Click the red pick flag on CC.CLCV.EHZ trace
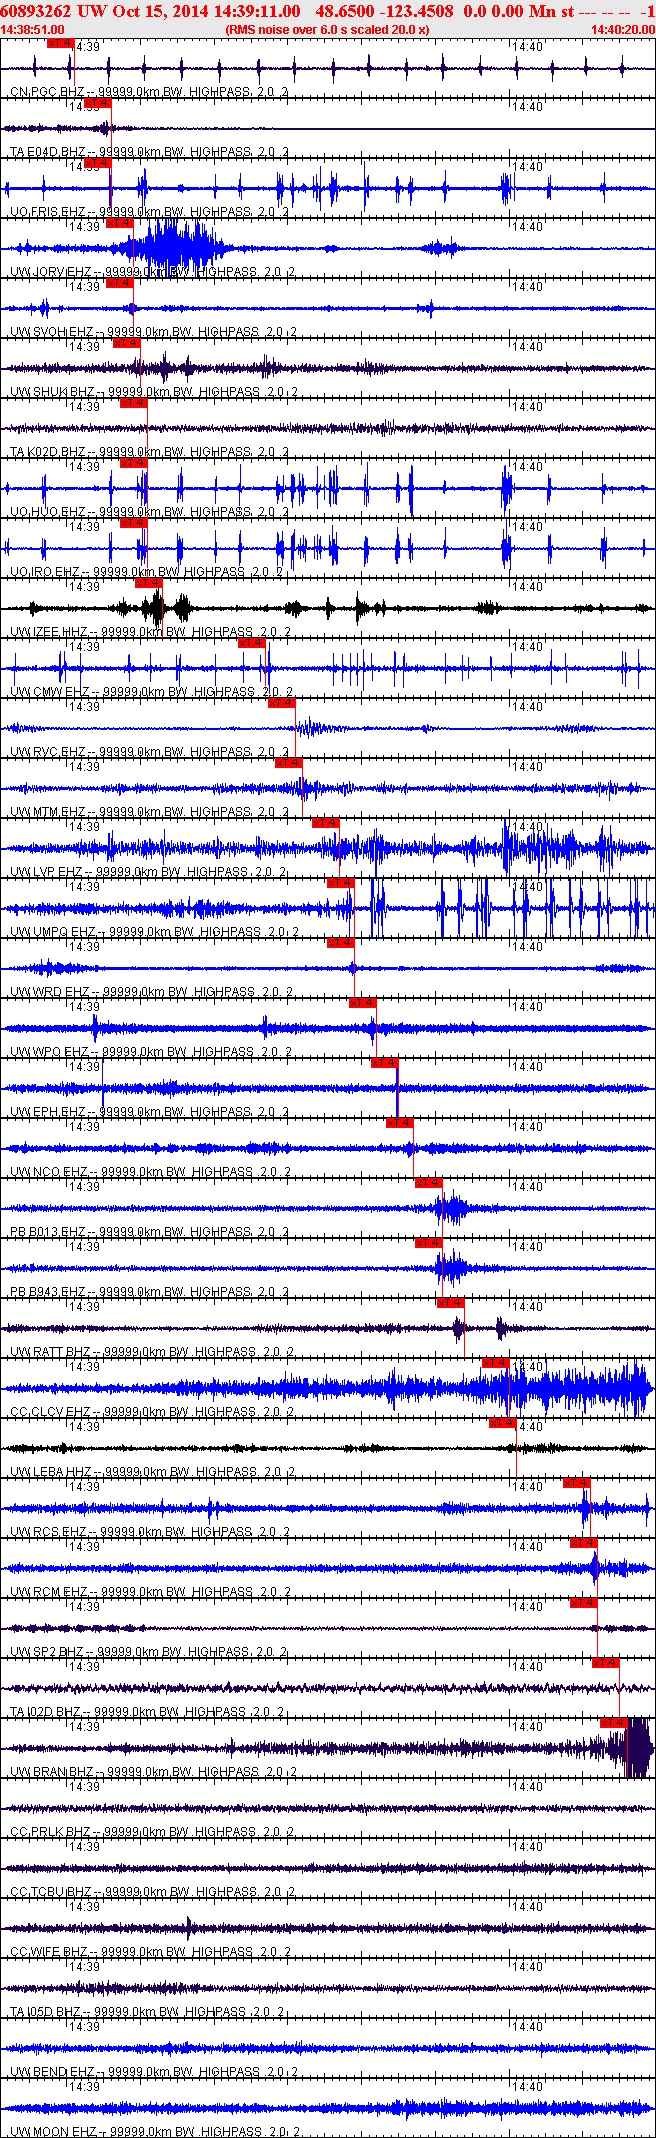 (495, 1363)
